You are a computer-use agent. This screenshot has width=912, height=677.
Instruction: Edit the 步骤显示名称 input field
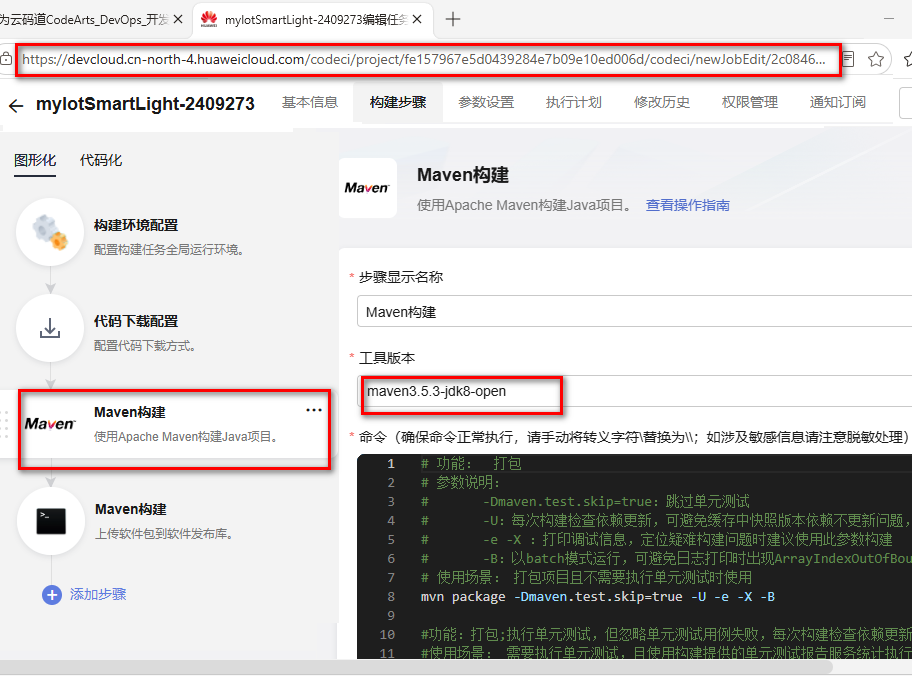point(635,312)
